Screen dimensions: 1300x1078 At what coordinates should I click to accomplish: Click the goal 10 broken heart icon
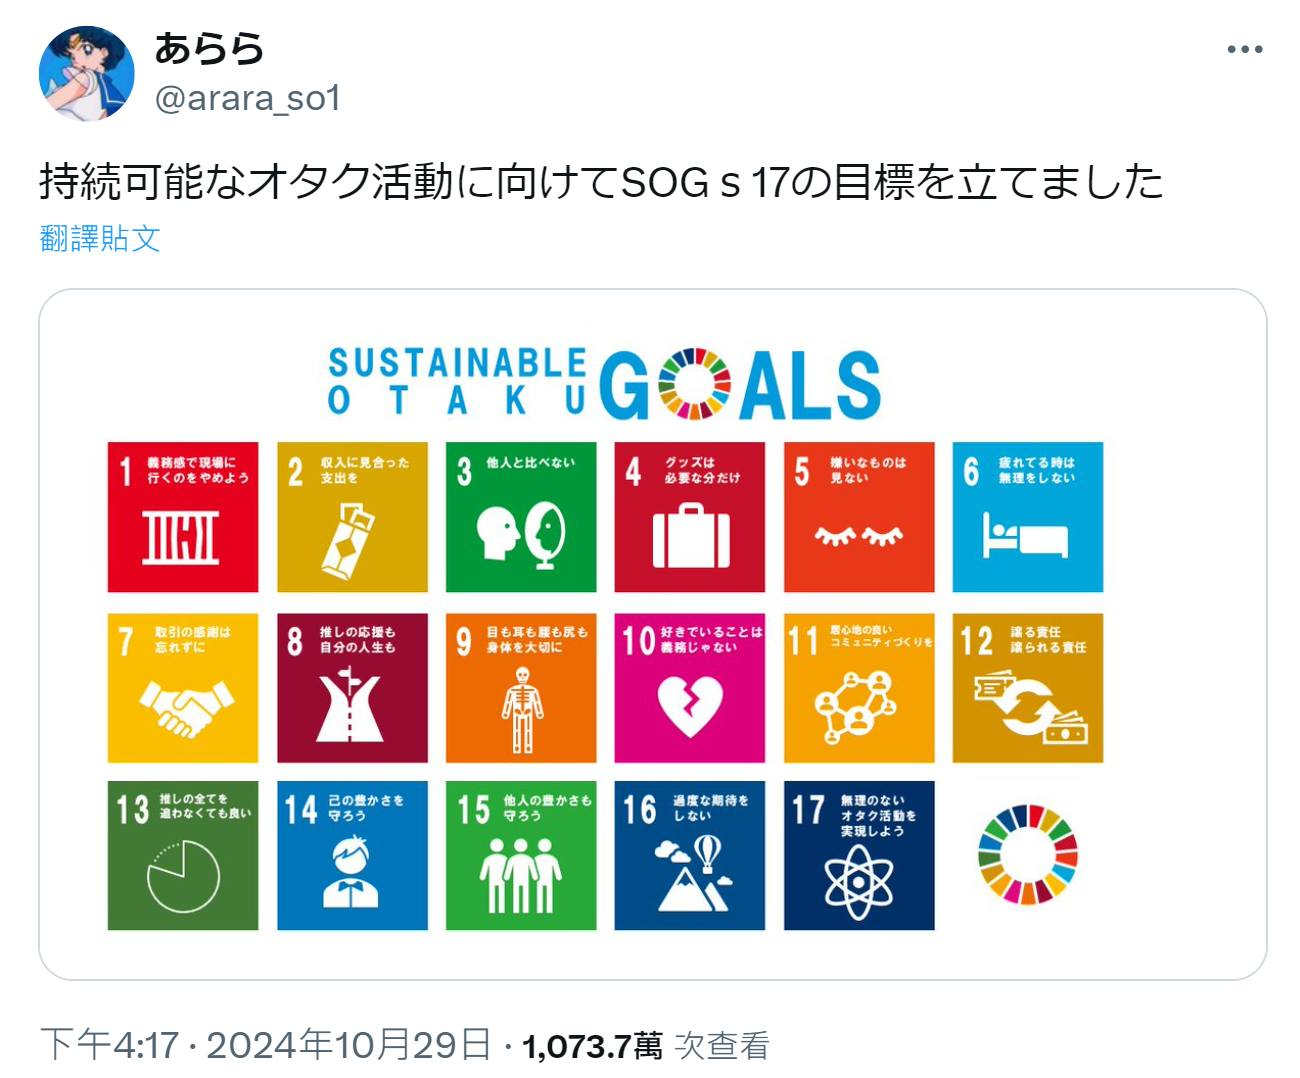(690, 706)
